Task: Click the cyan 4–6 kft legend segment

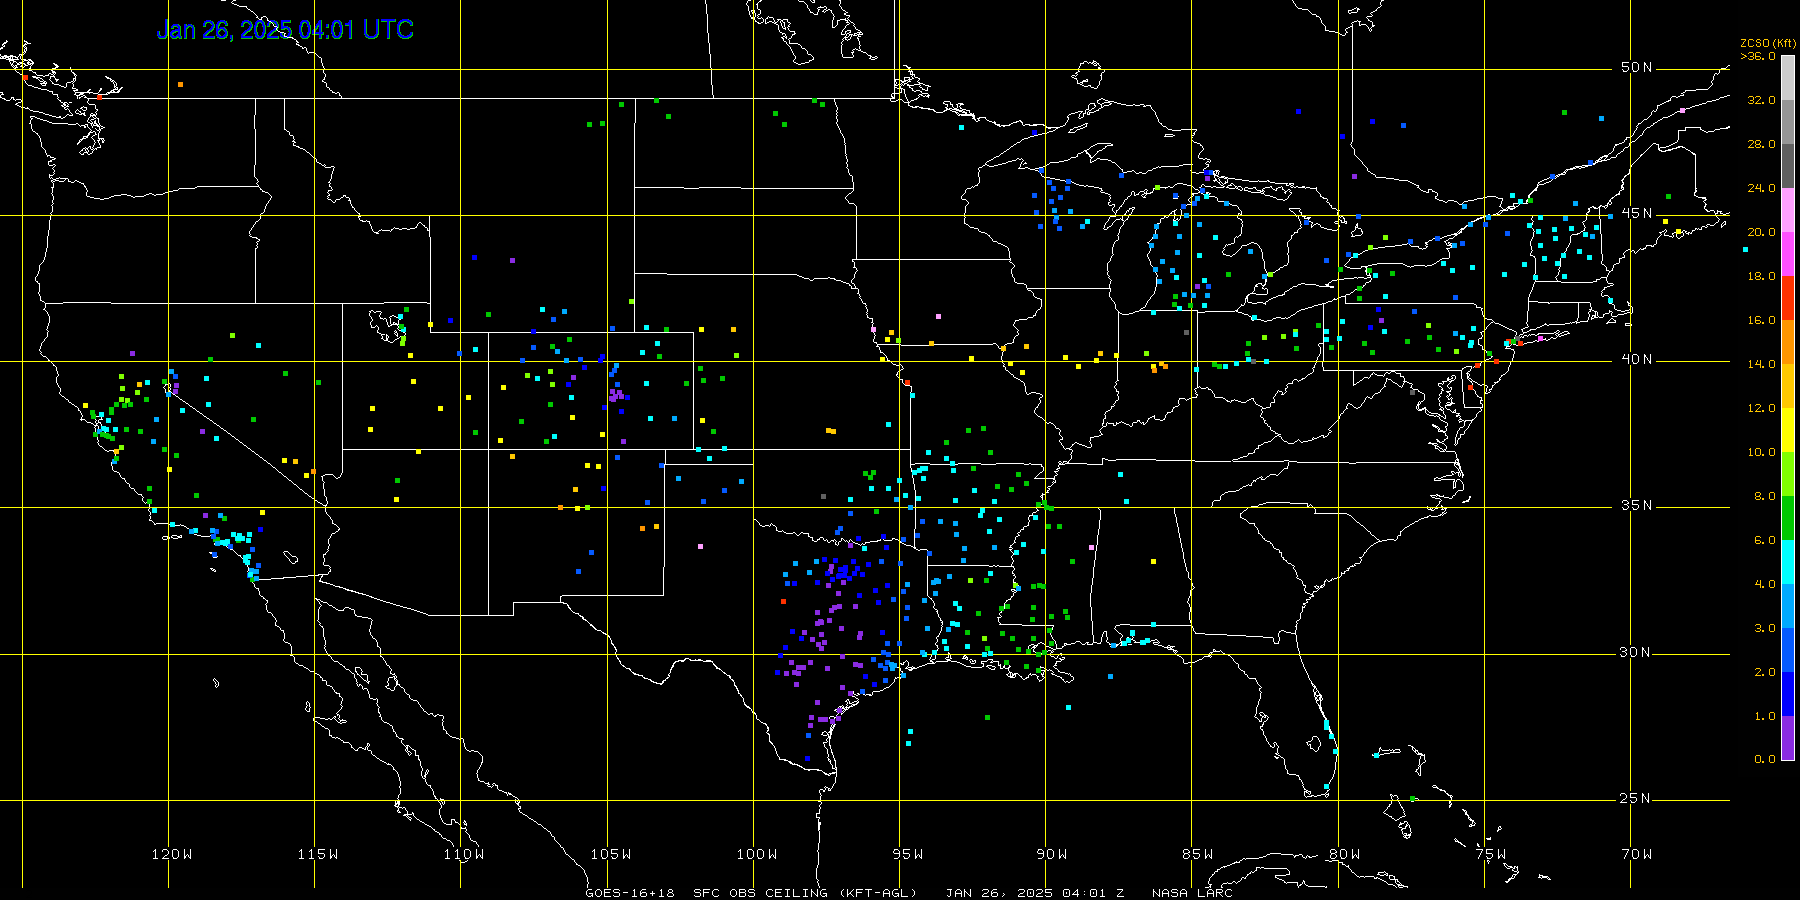Action: [x=1788, y=562]
